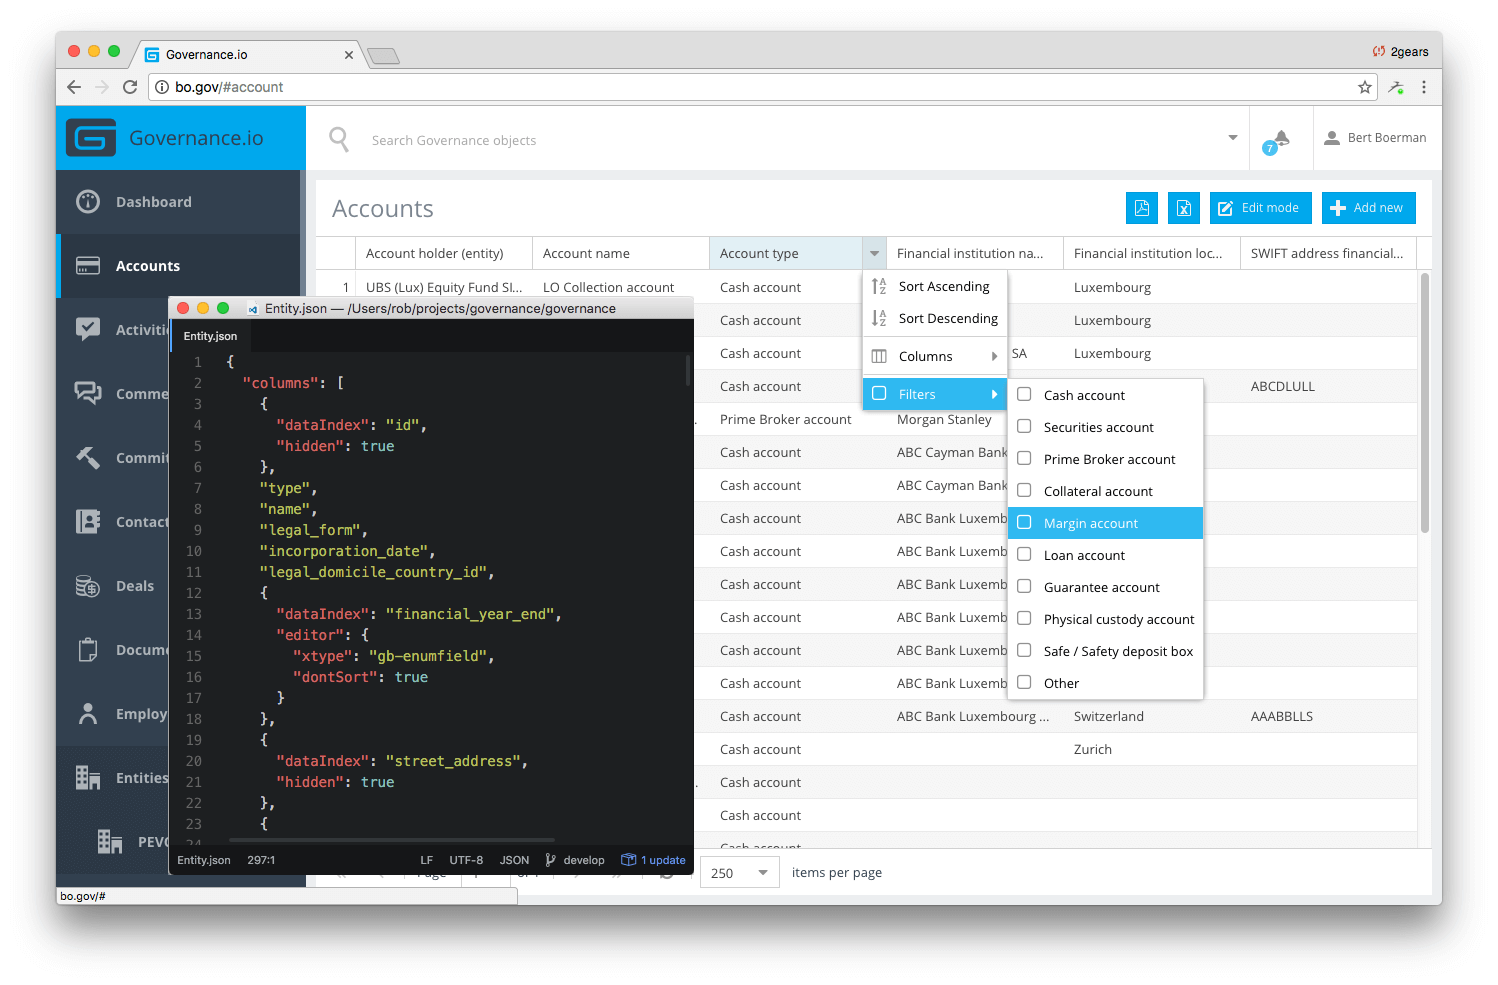Expand the search bar dropdown arrow
The height and width of the screenshot is (985, 1498).
click(1232, 138)
